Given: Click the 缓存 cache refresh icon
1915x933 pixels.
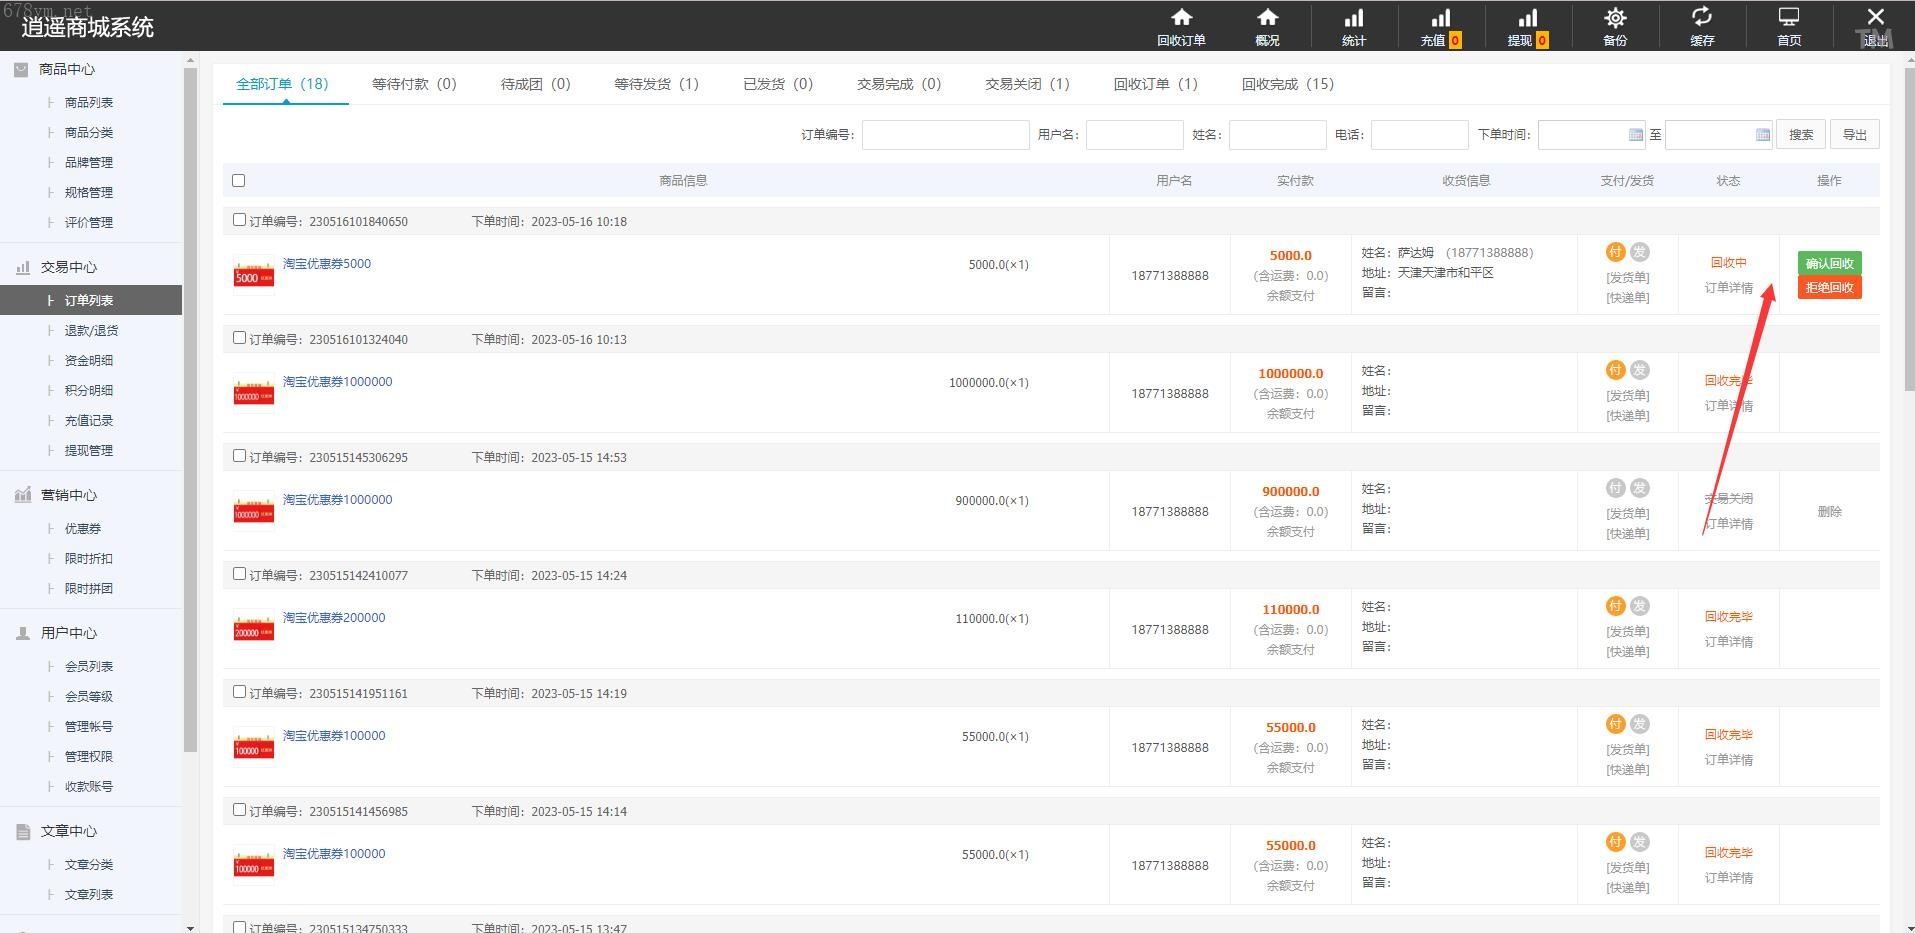Looking at the screenshot, I should 1701,27.
